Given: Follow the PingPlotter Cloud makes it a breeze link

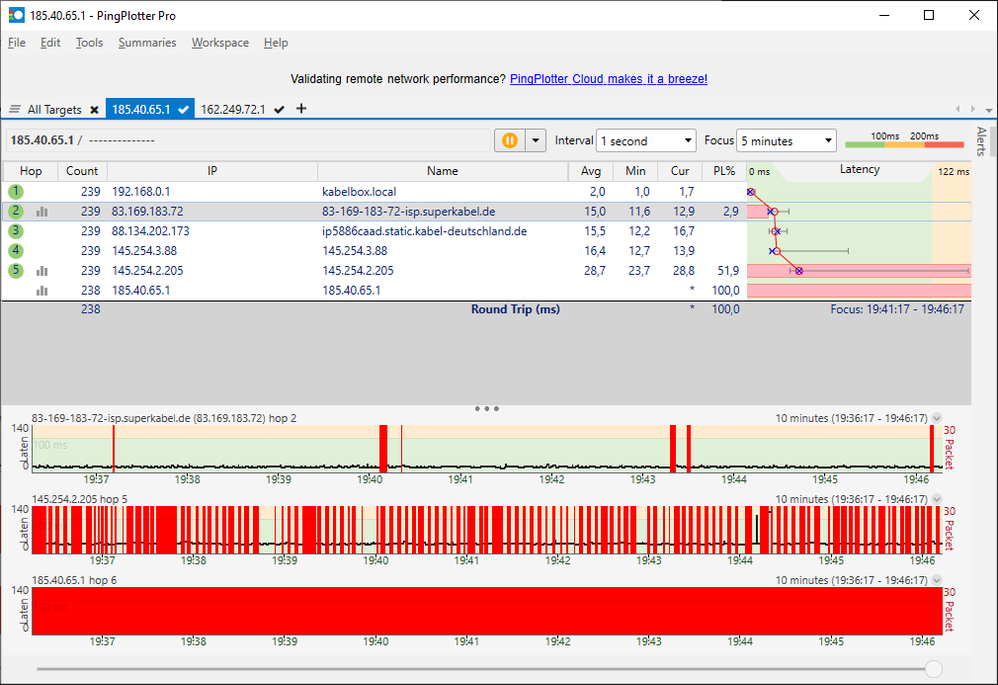Looking at the screenshot, I should pyautogui.click(x=608, y=79).
